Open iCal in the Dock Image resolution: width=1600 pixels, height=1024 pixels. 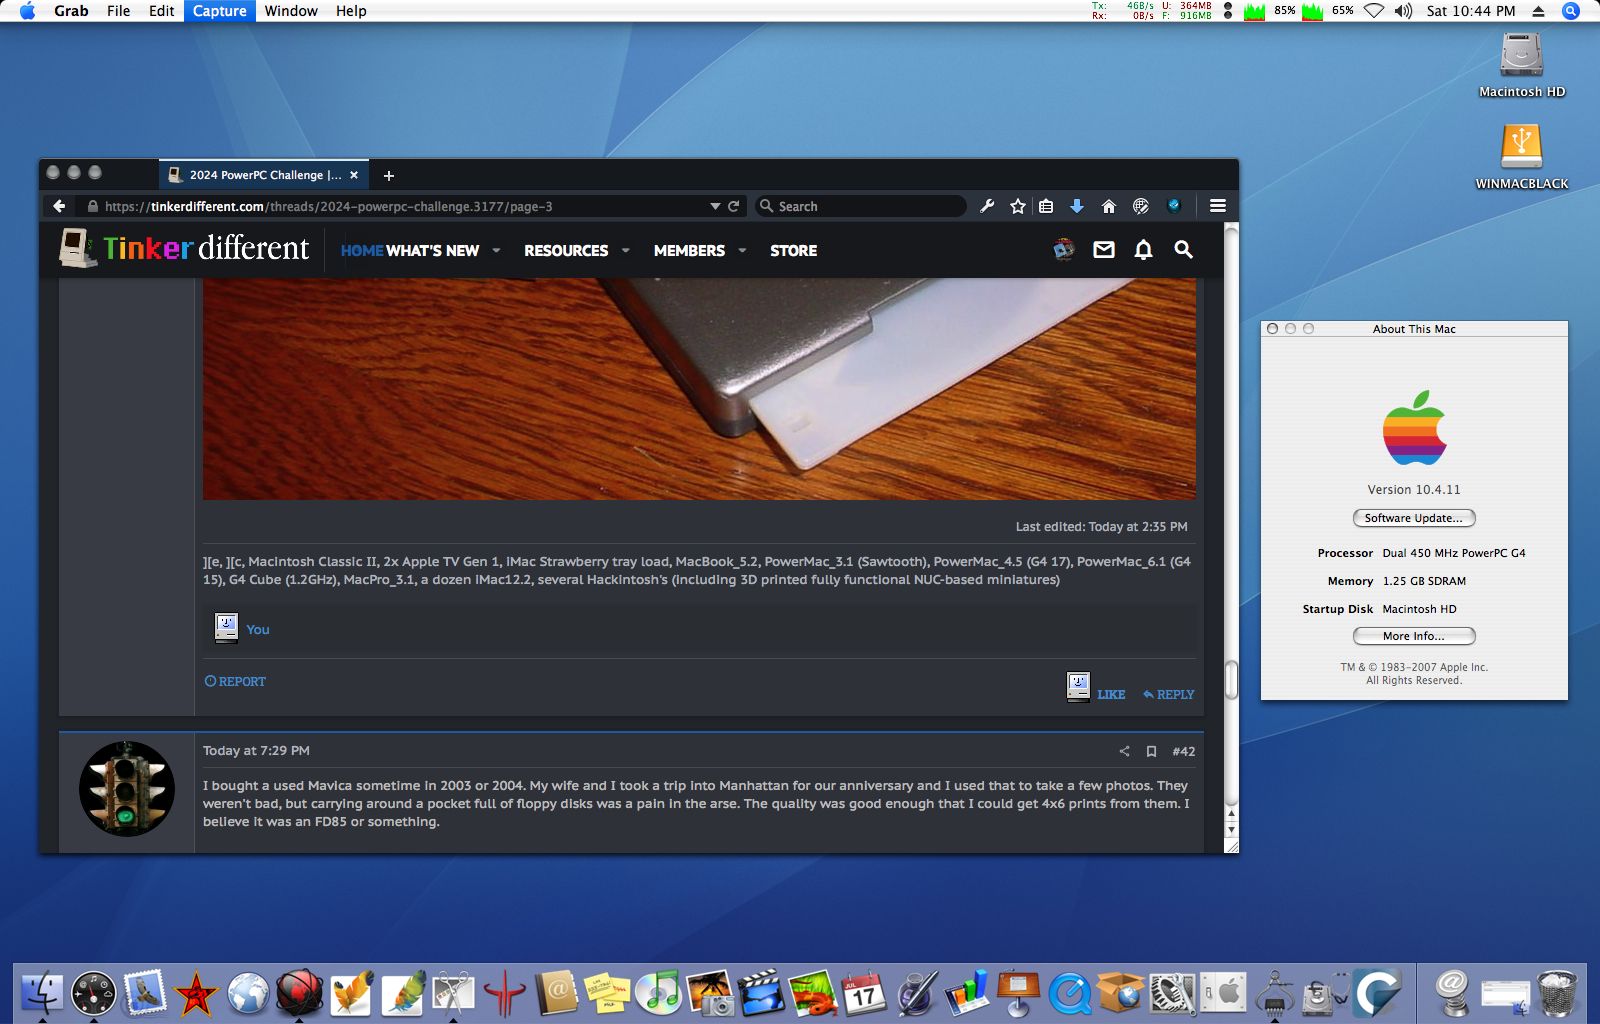click(x=863, y=994)
